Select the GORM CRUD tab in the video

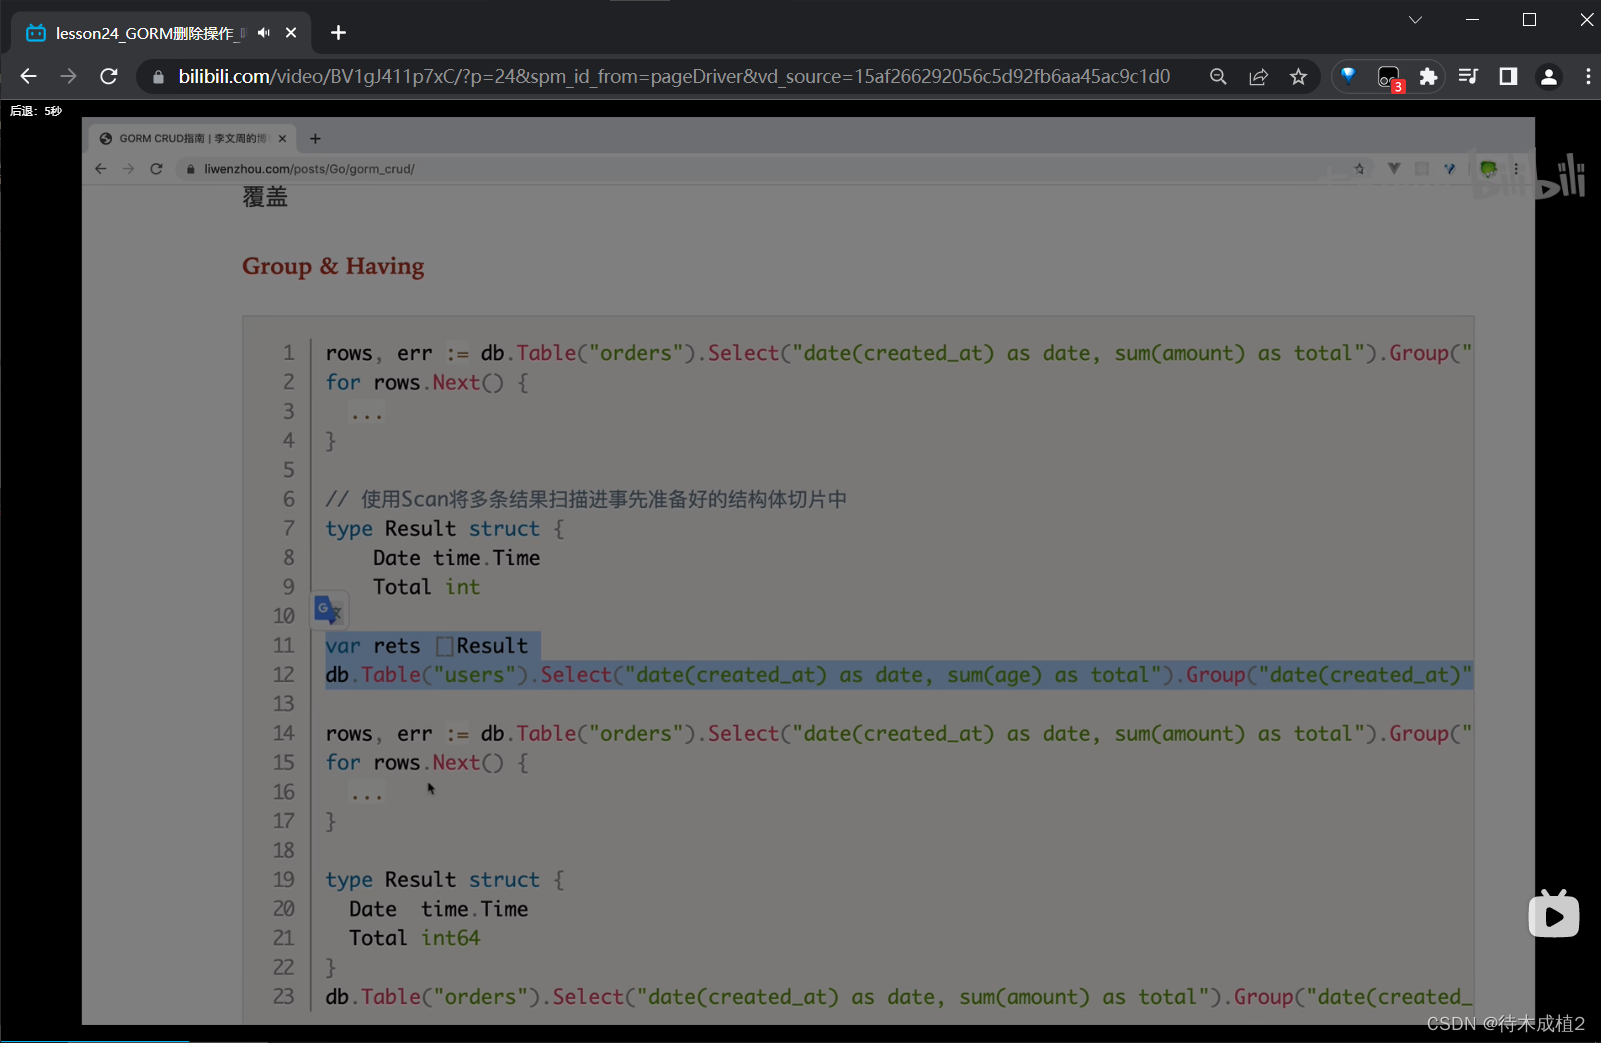click(x=192, y=138)
